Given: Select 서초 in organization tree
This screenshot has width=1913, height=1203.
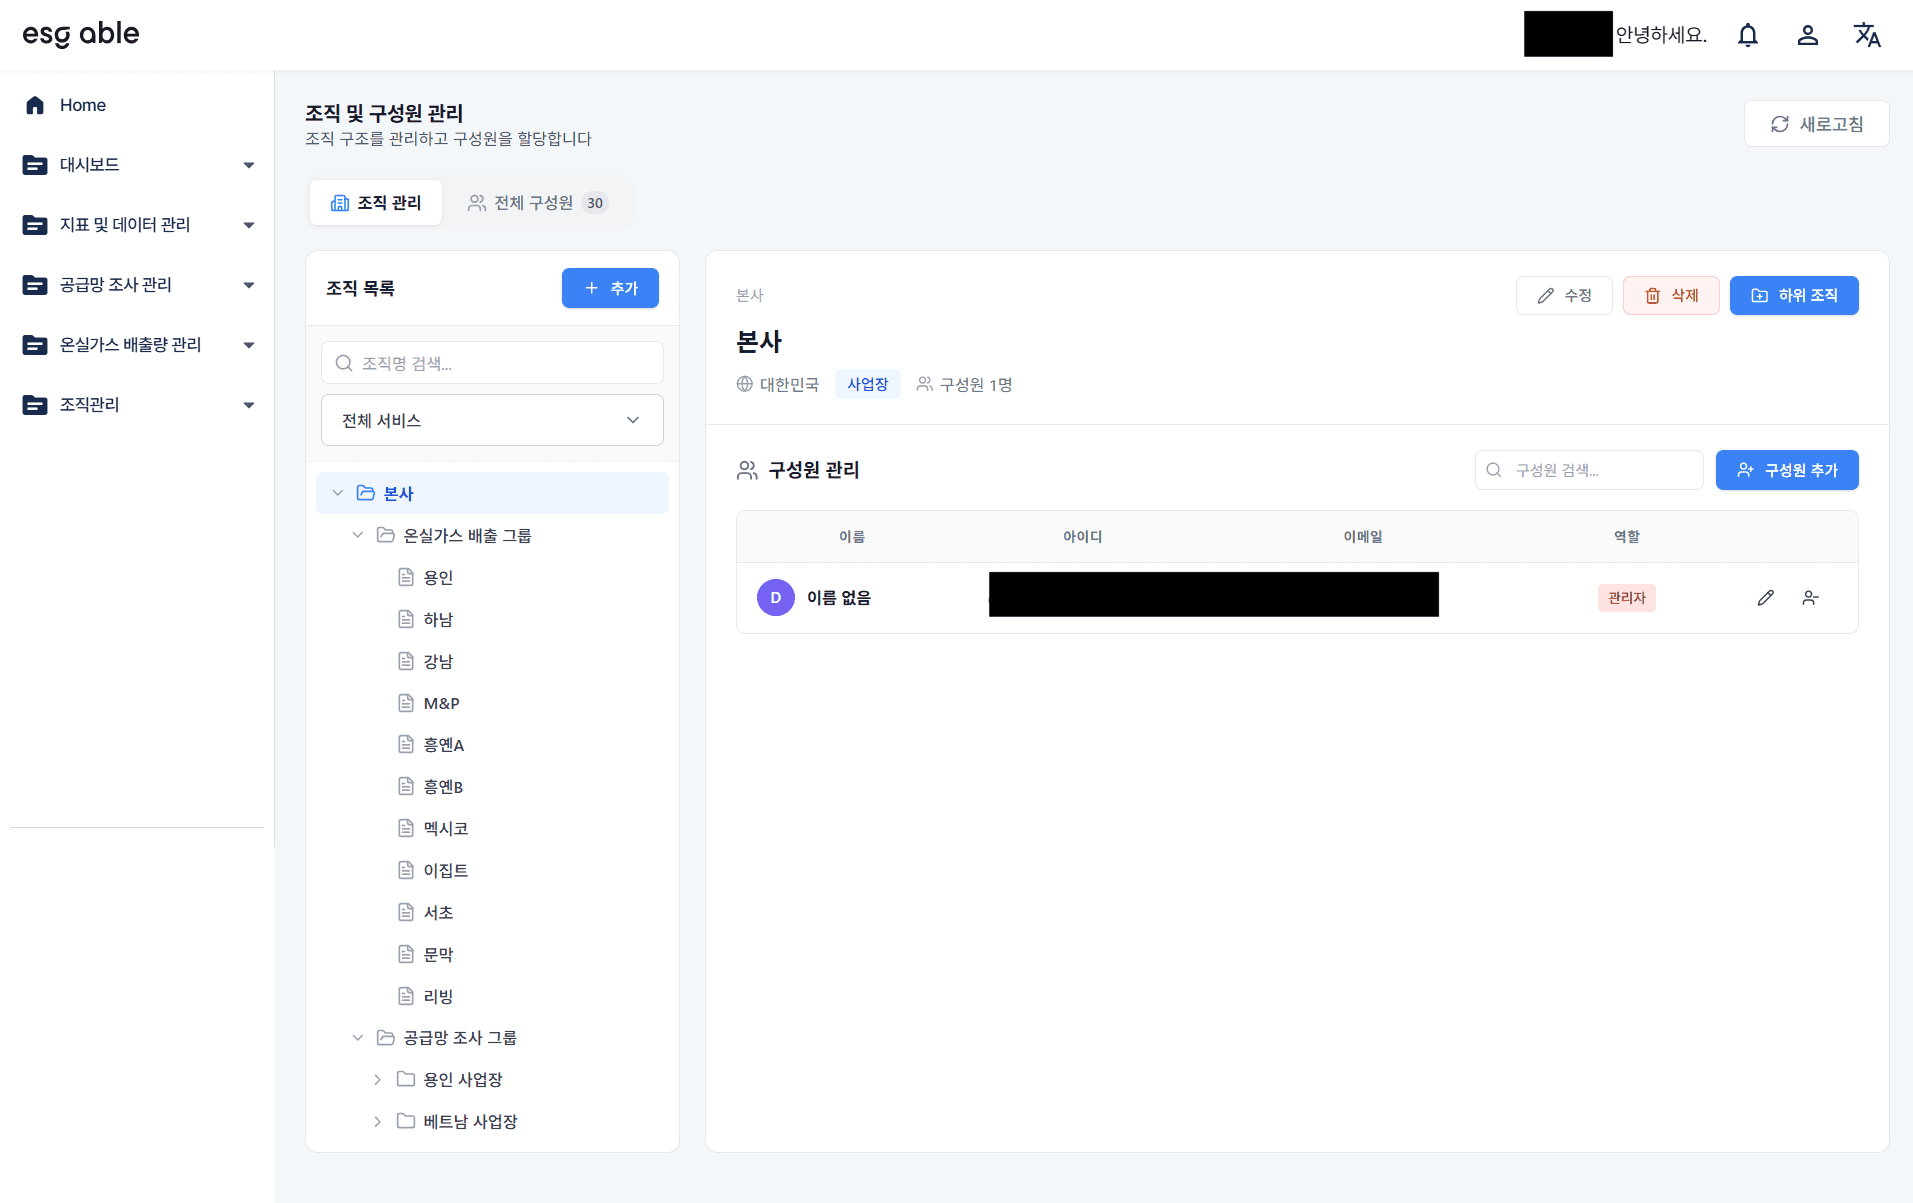Looking at the screenshot, I should 492,913.
